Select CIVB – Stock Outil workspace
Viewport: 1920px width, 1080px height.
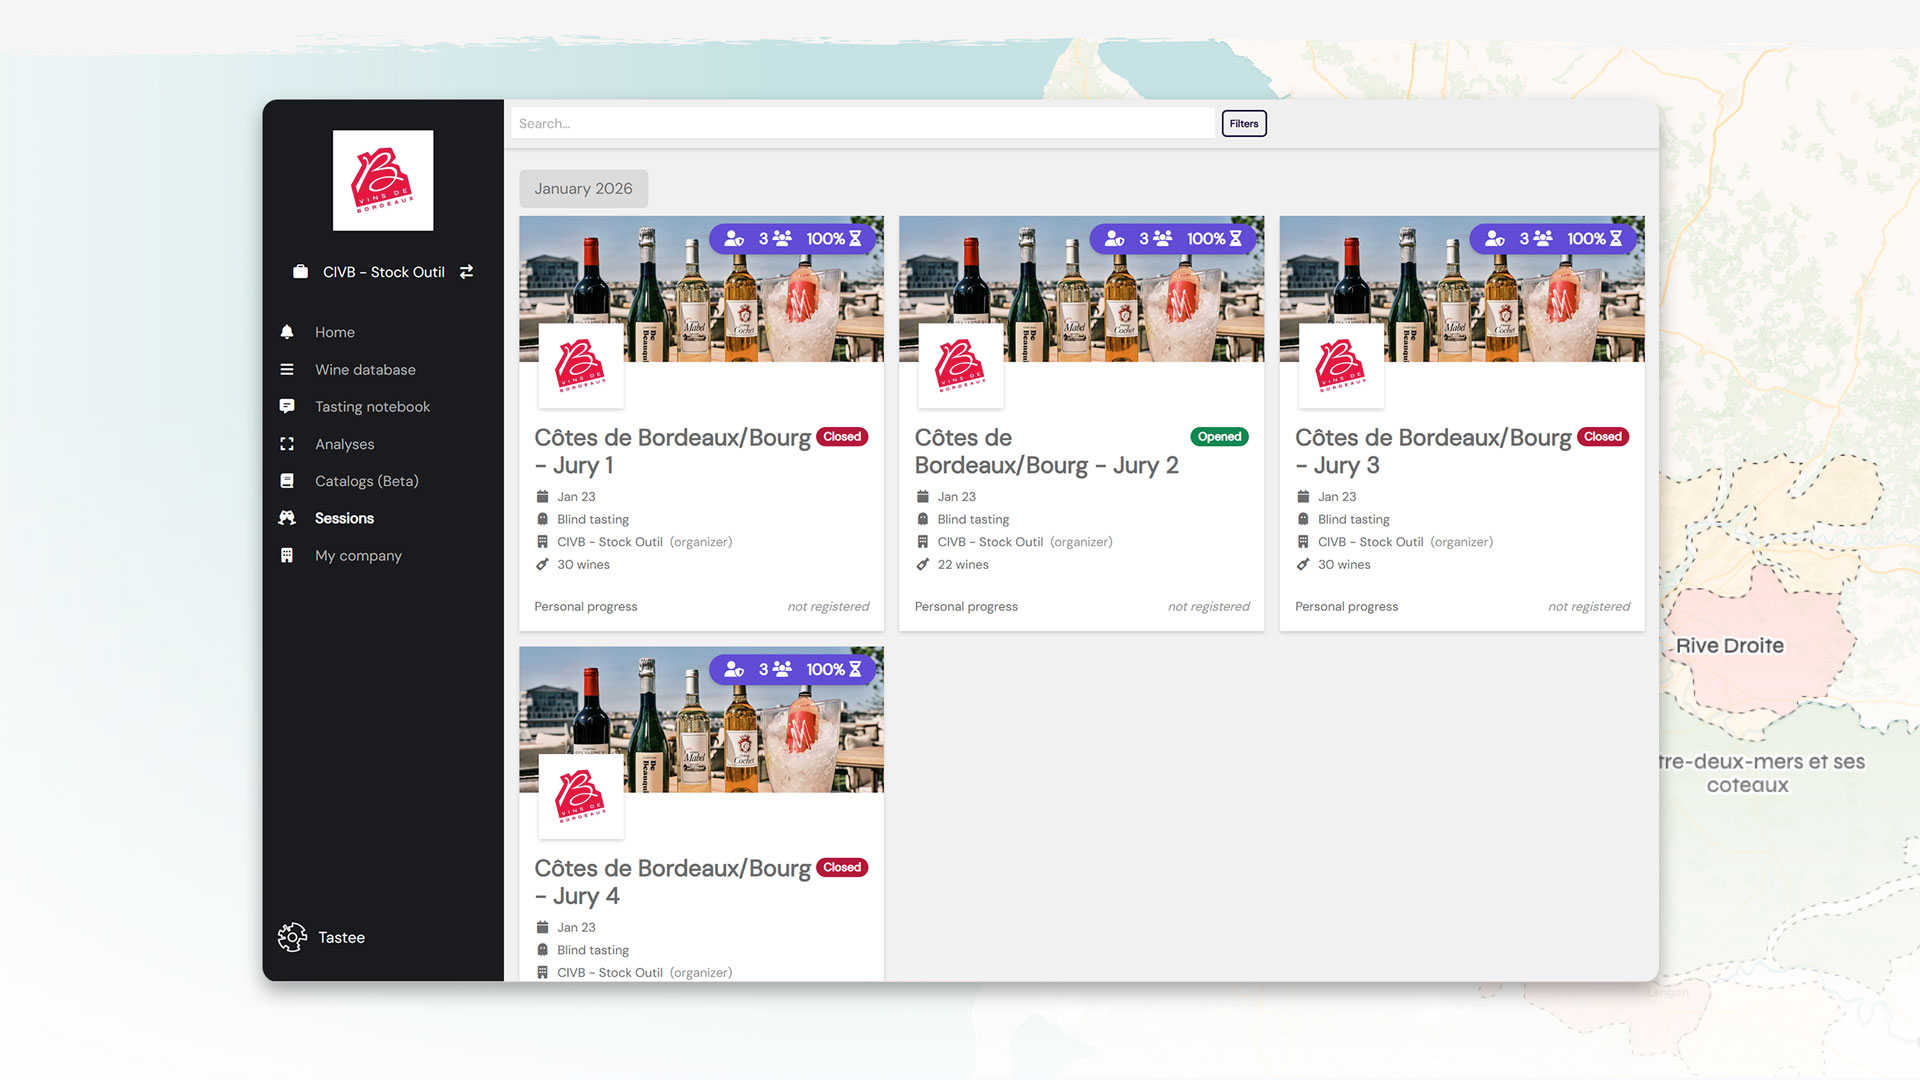click(381, 271)
